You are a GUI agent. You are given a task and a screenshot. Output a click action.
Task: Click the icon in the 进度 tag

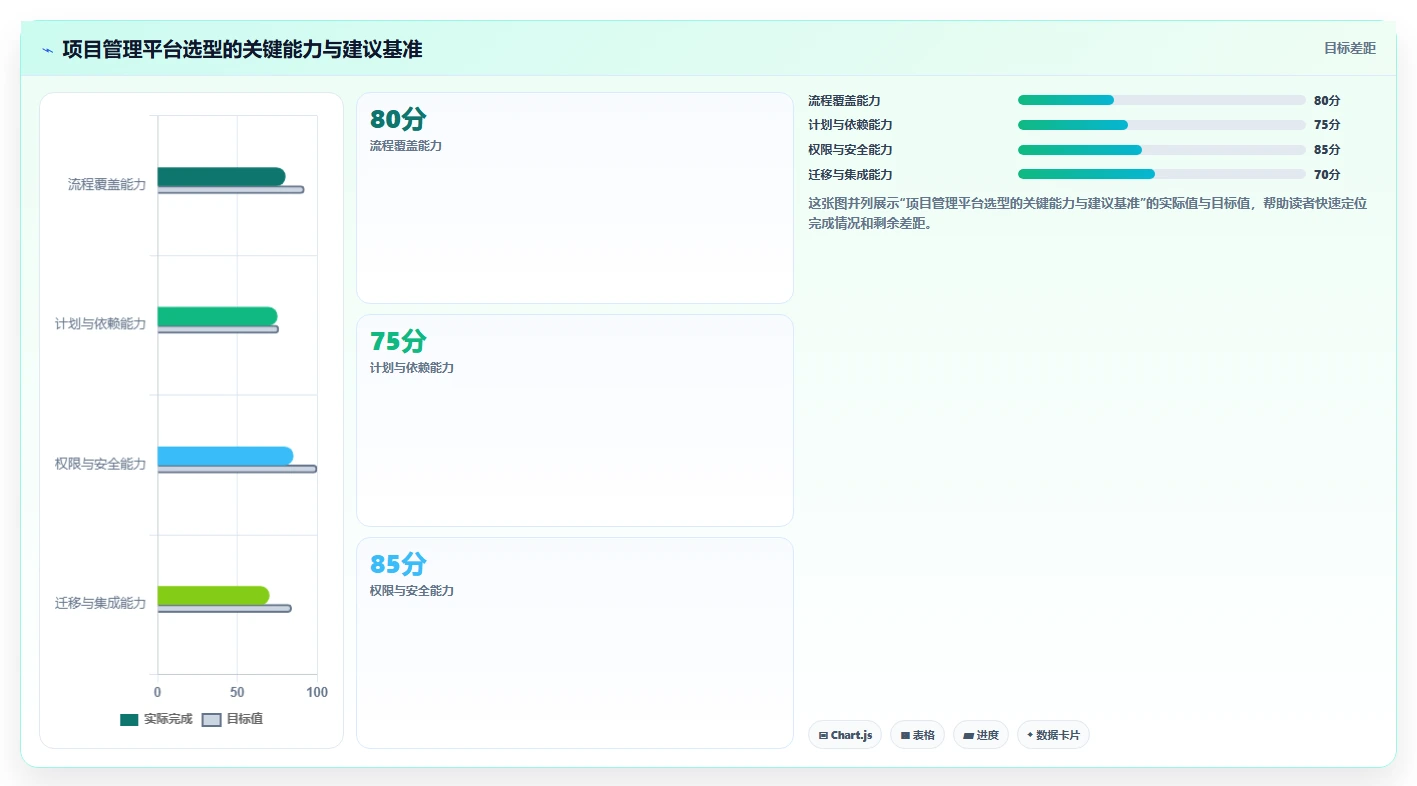[x=968, y=736]
